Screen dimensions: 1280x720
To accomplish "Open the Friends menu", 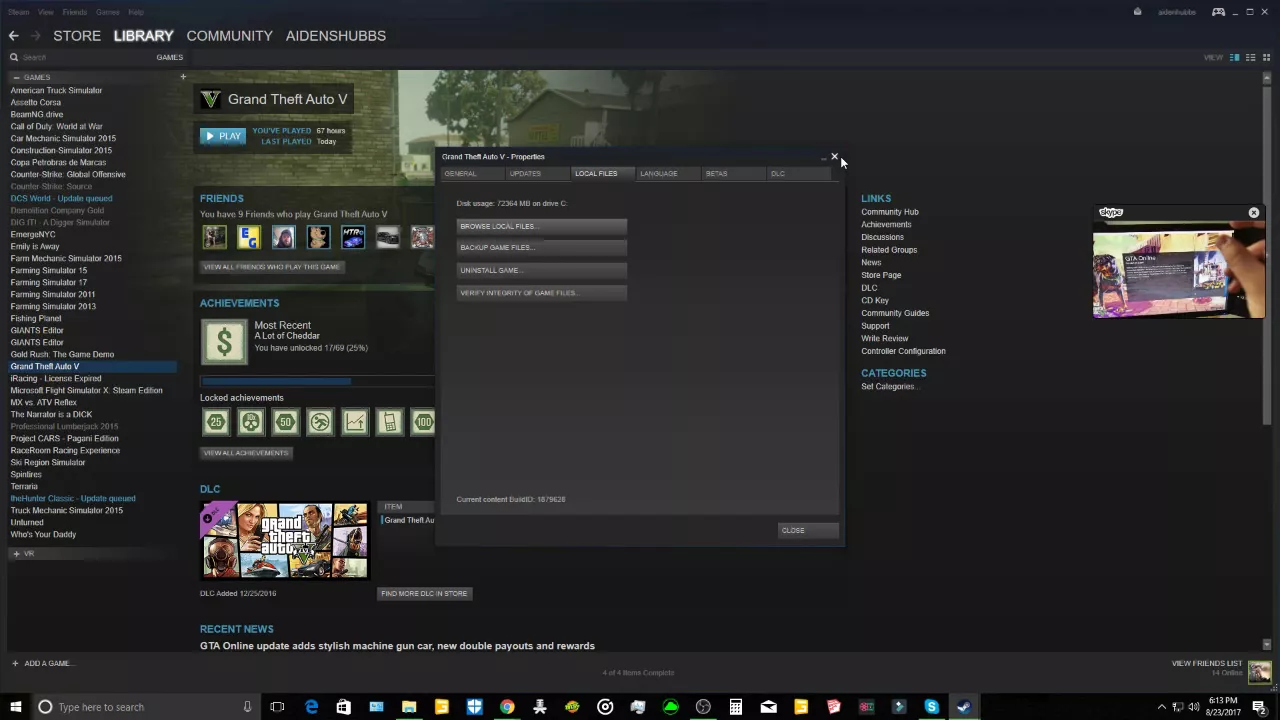I will pos(74,12).
